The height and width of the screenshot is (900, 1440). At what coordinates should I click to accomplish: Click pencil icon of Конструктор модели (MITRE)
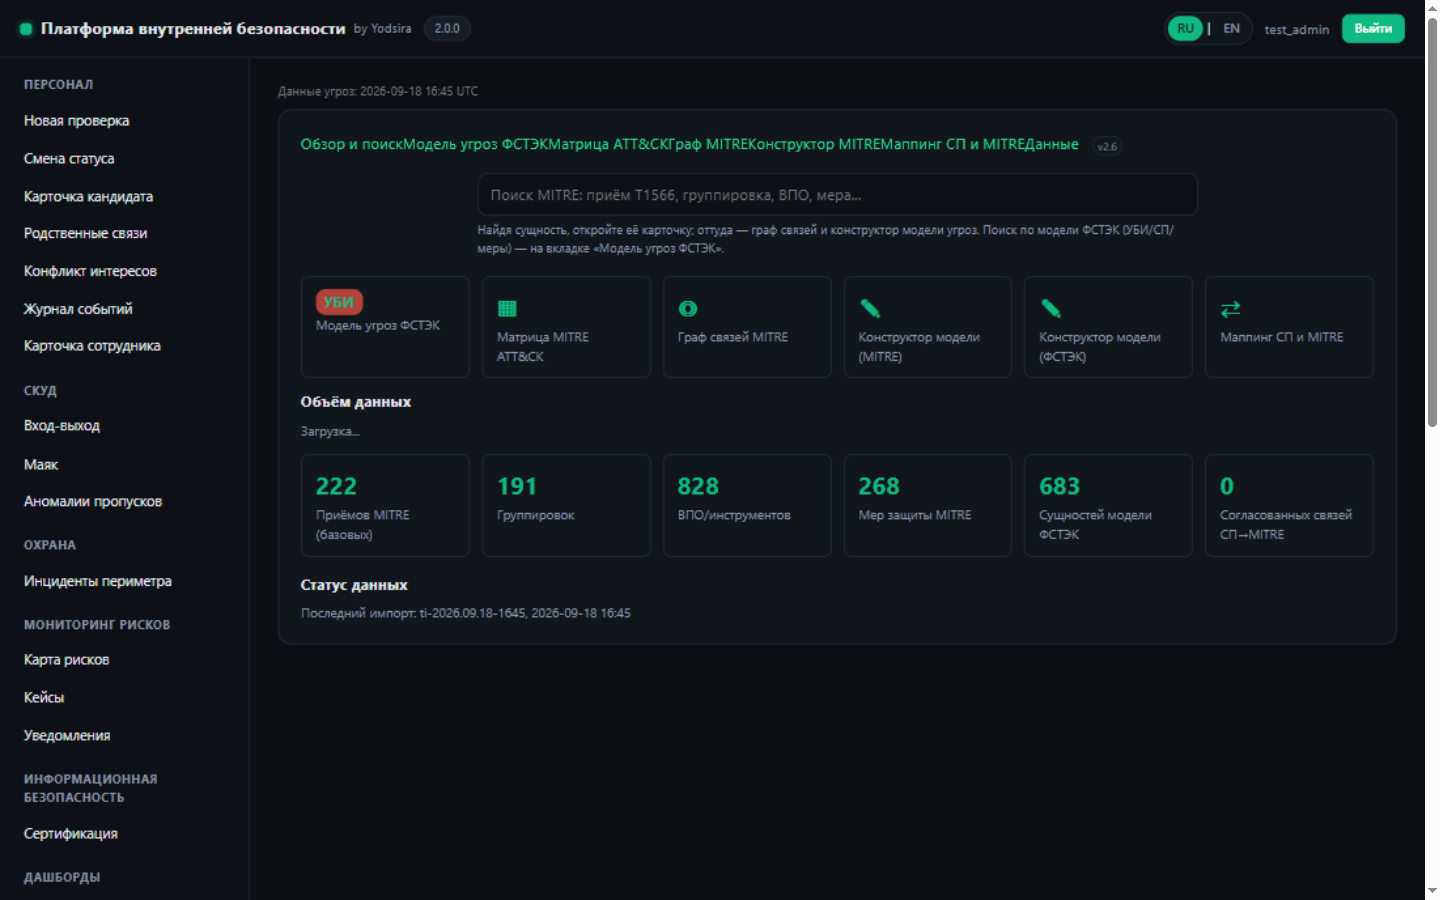coord(869,309)
